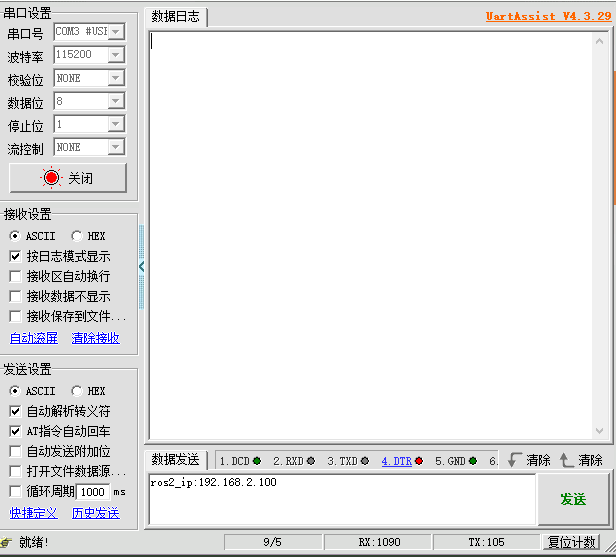Viewport: 616px width, 557px height.
Task: Click the GND green status LED
Action: coord(473,461)
